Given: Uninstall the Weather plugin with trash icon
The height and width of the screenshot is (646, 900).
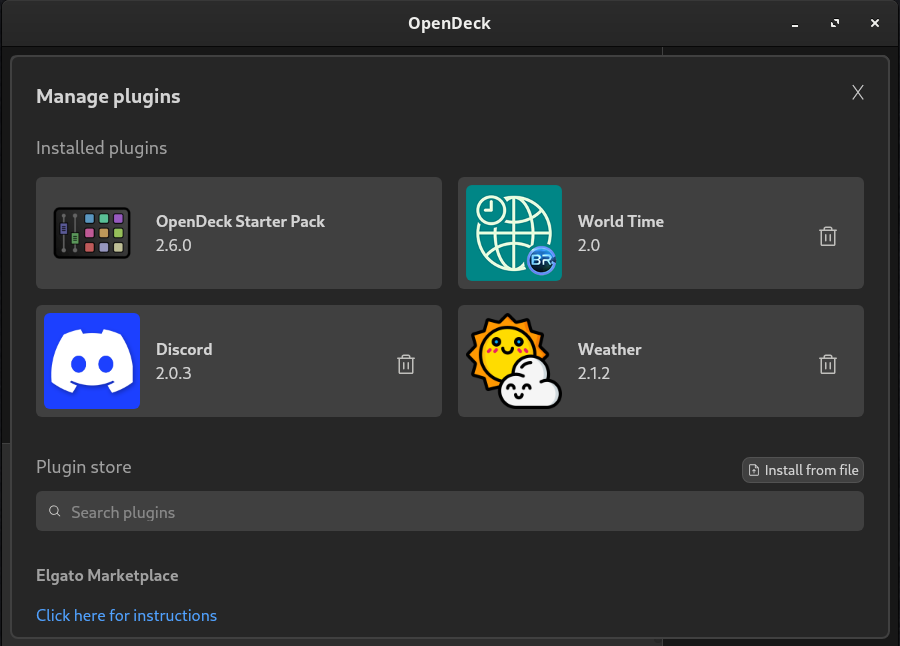Looking at the screenshot, I should point(828,364).
